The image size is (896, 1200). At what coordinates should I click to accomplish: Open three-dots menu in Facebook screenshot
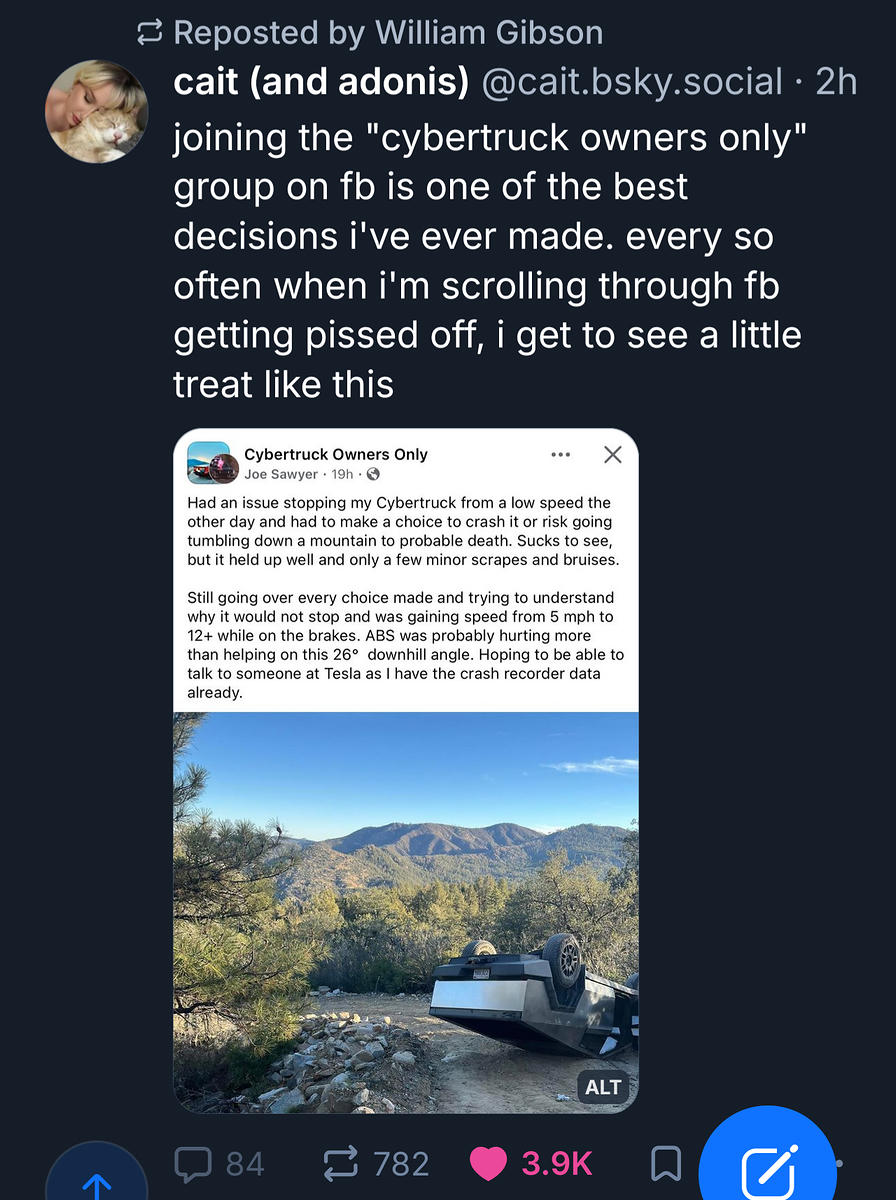[561, 455]
